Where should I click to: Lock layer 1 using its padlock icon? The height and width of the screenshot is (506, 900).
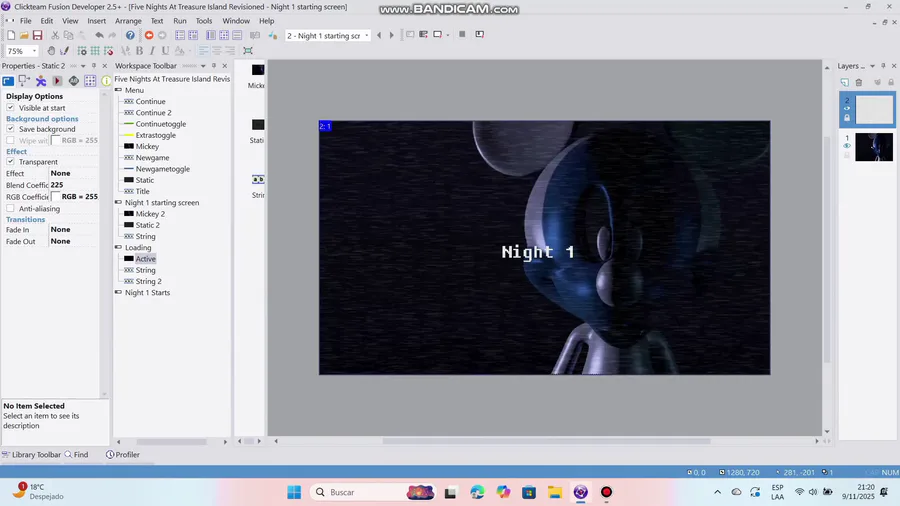pos(847,155)
